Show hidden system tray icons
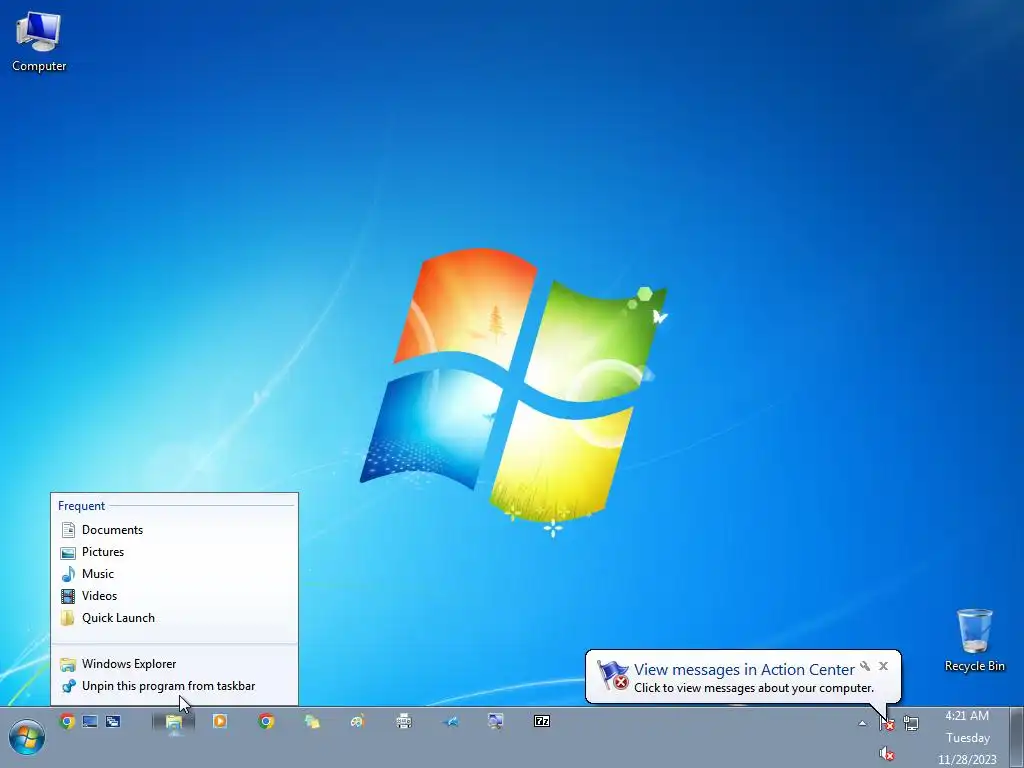The height and width of the screenshot is (768, 1024). [862, 723]
